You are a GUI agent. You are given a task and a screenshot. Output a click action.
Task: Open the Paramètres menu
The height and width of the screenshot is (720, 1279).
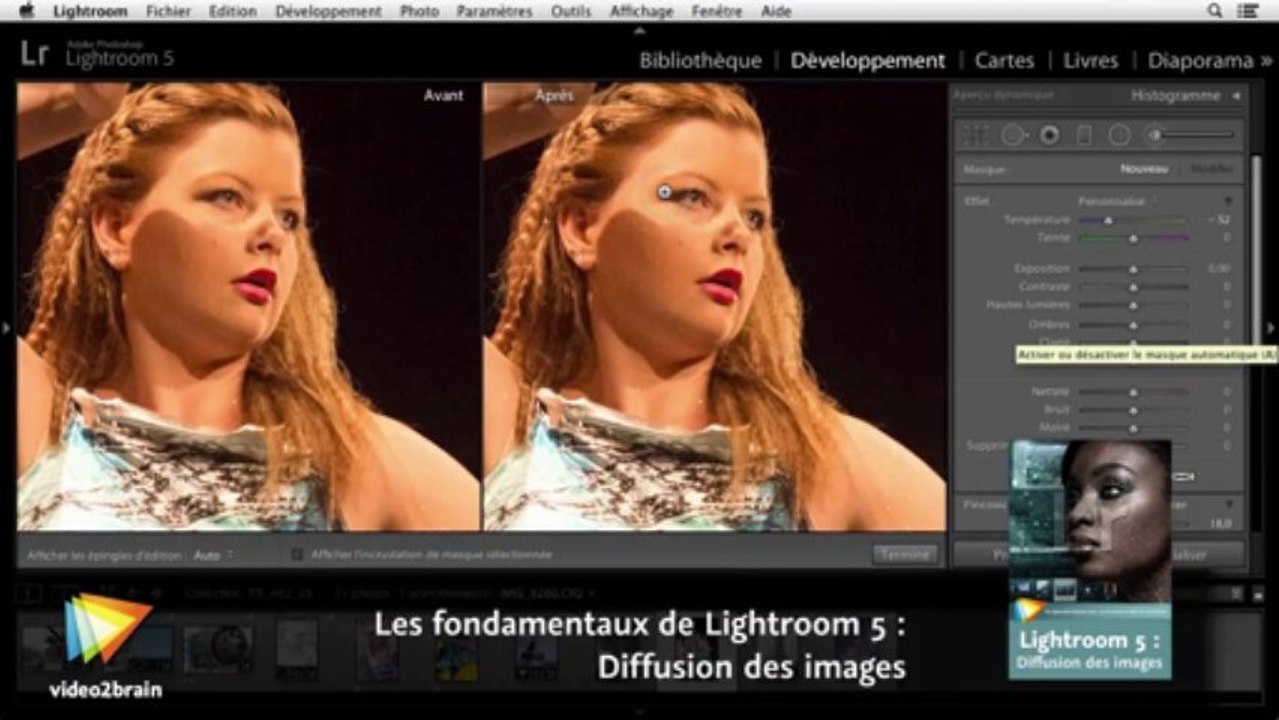[x=494, y=11]
